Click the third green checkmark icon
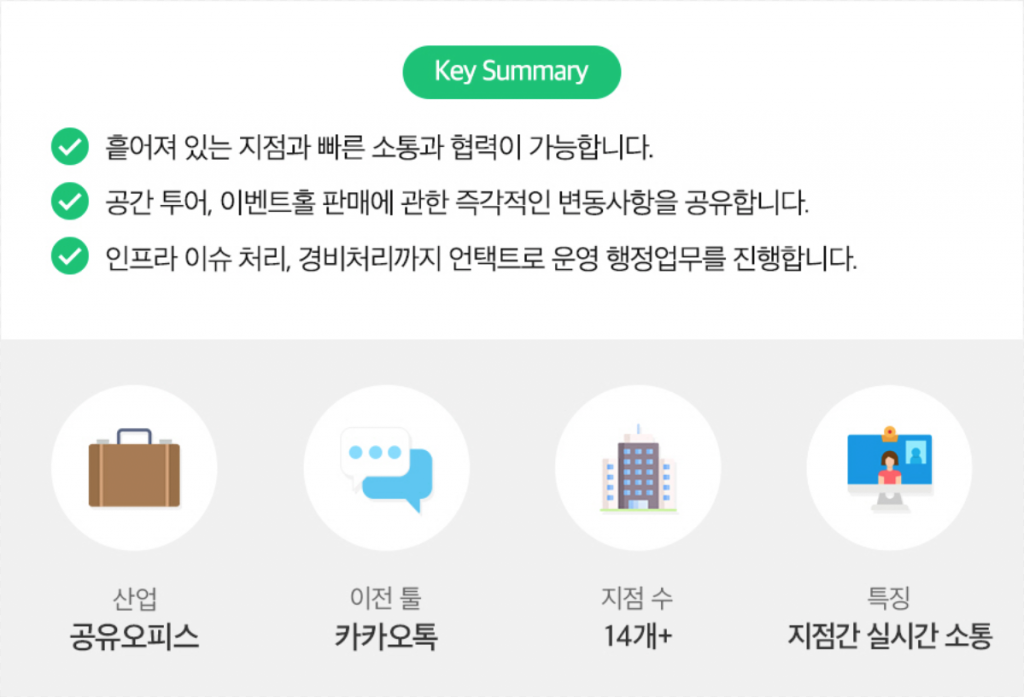The width and height of the screenshot is (1024, 697). pos(68,258)
